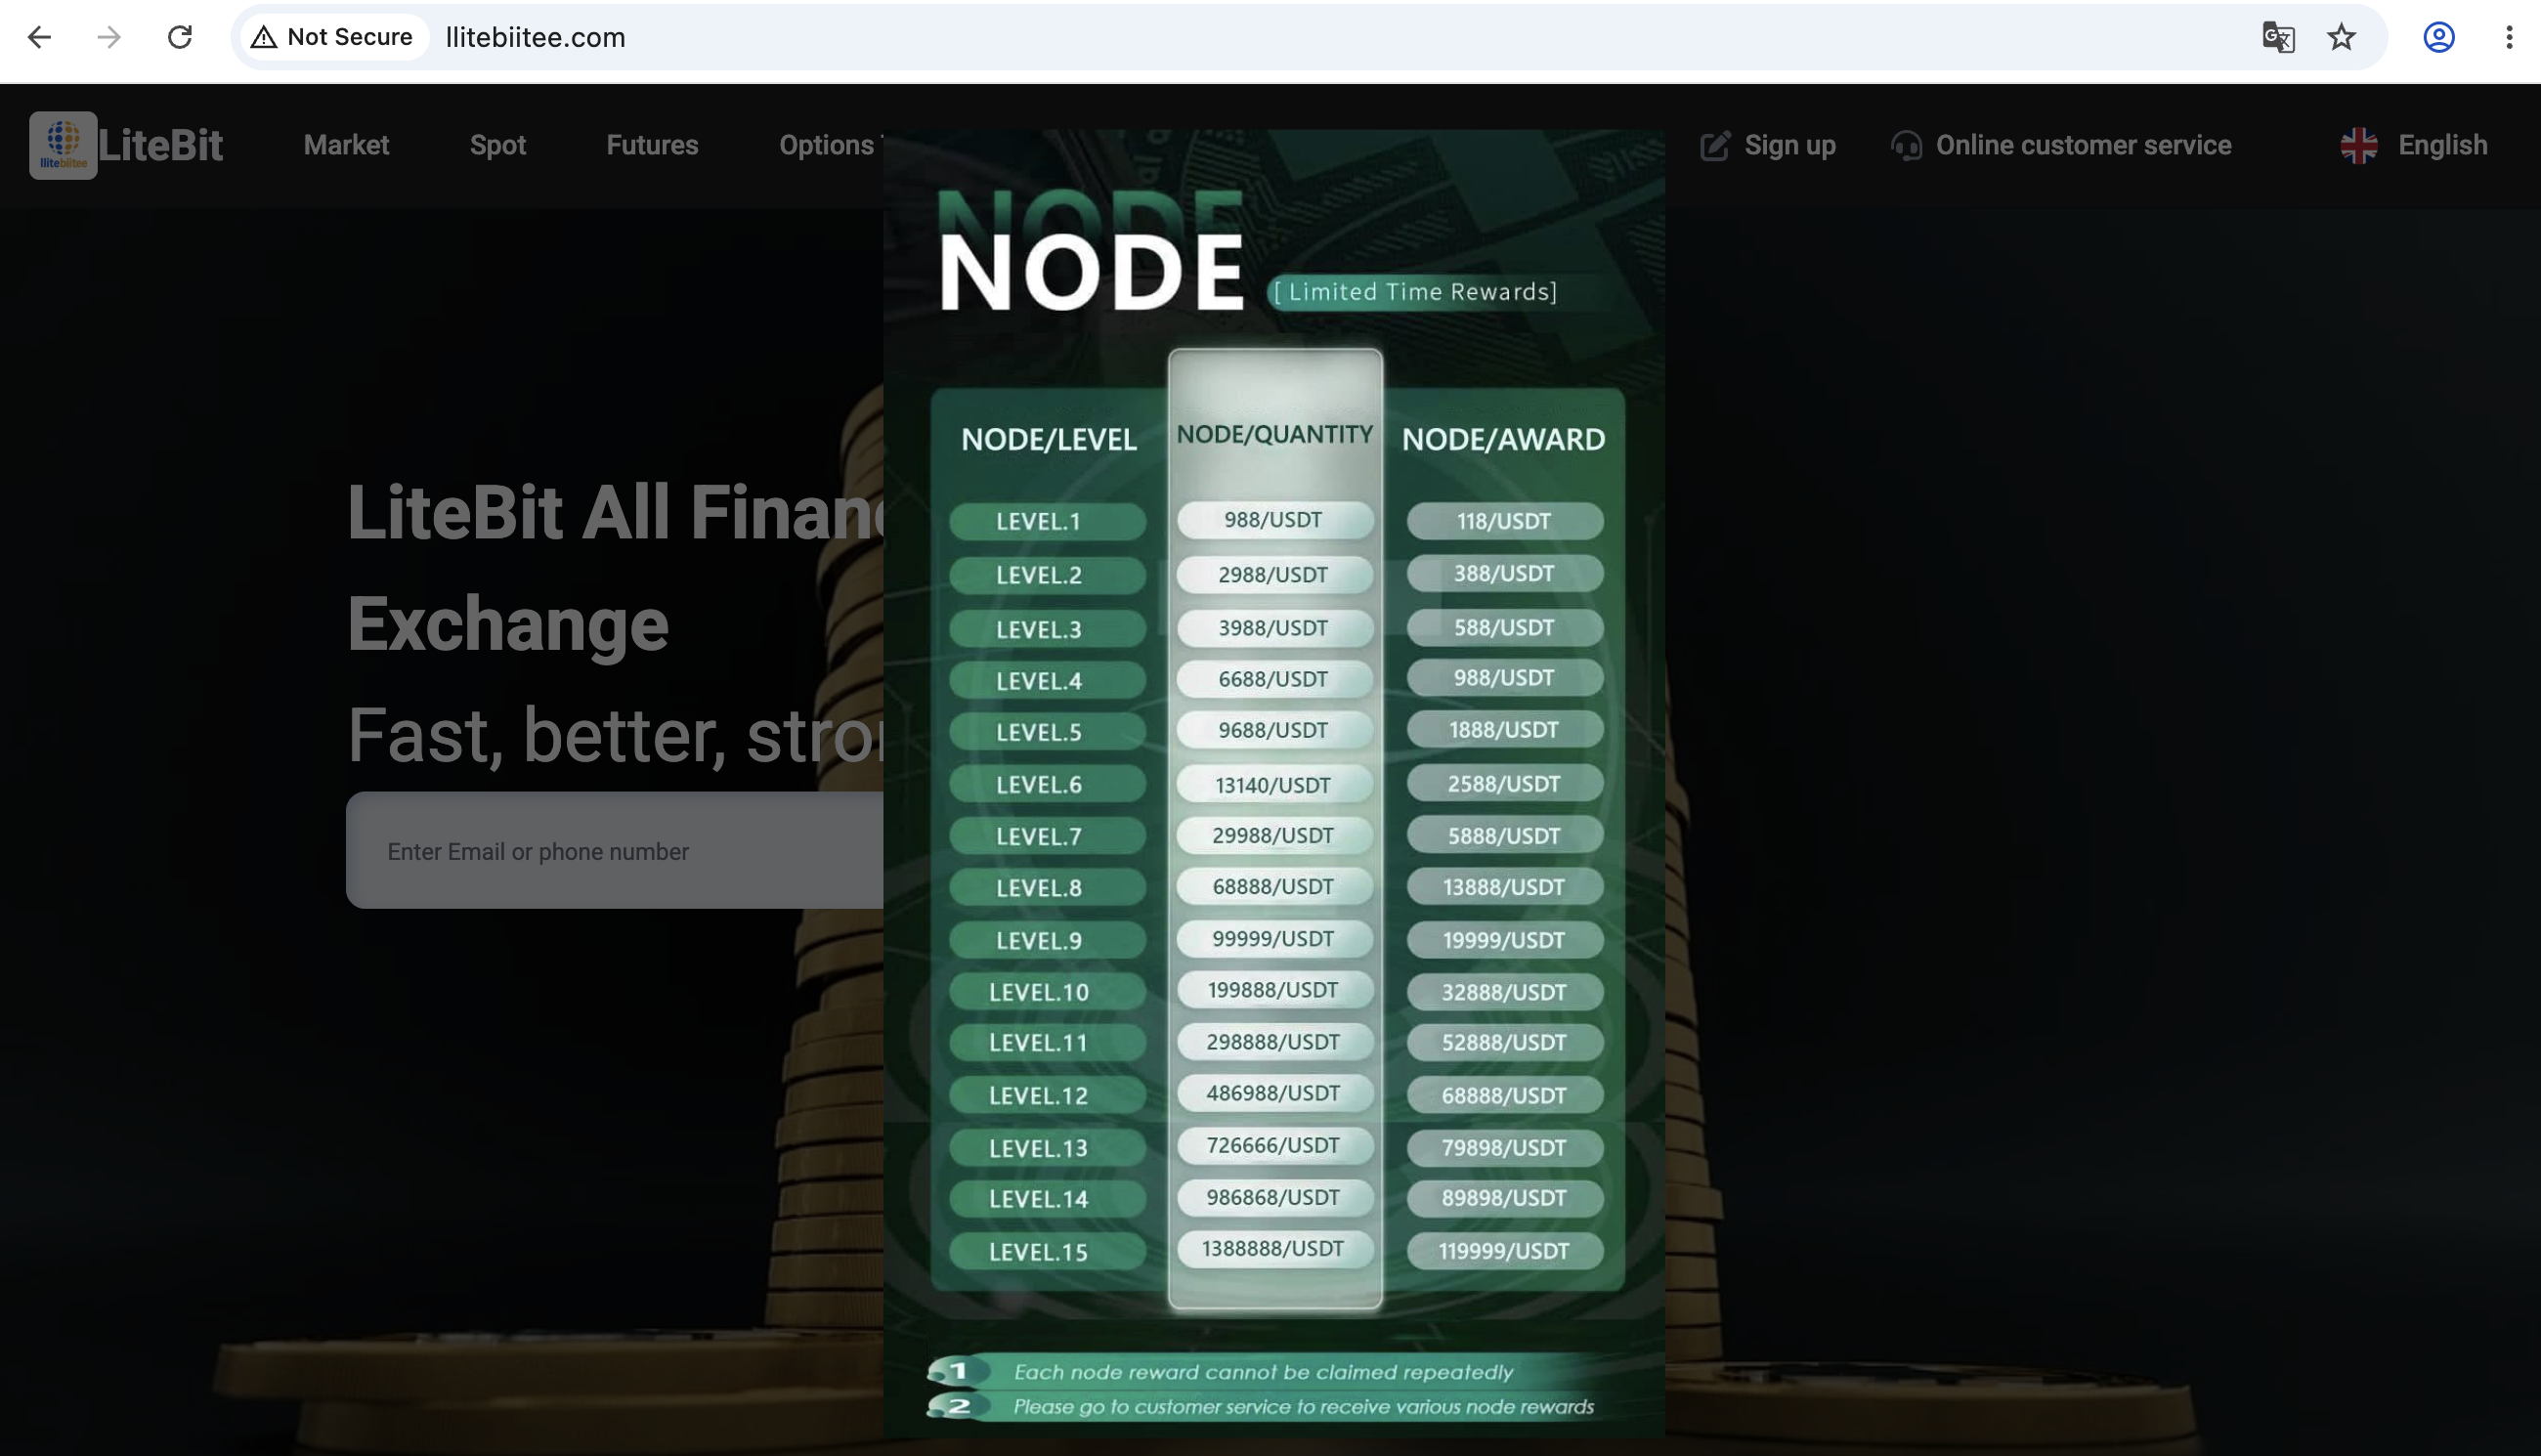The height and width of the screenshot is (1456, 2541).
Task: Click the NODE/LEVEL column header
Action: (1049, 439)
